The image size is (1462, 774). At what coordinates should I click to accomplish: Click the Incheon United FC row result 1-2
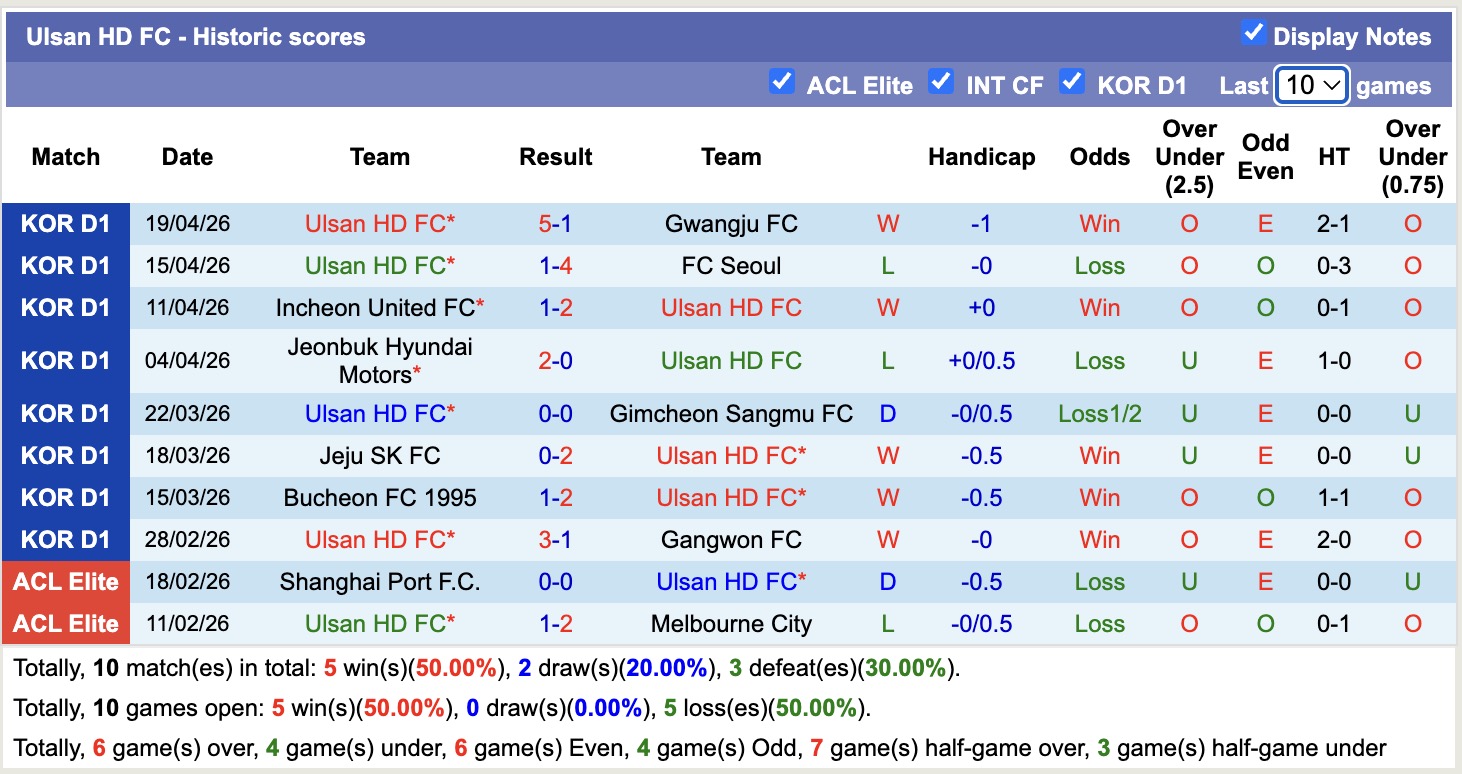point(555,307)
